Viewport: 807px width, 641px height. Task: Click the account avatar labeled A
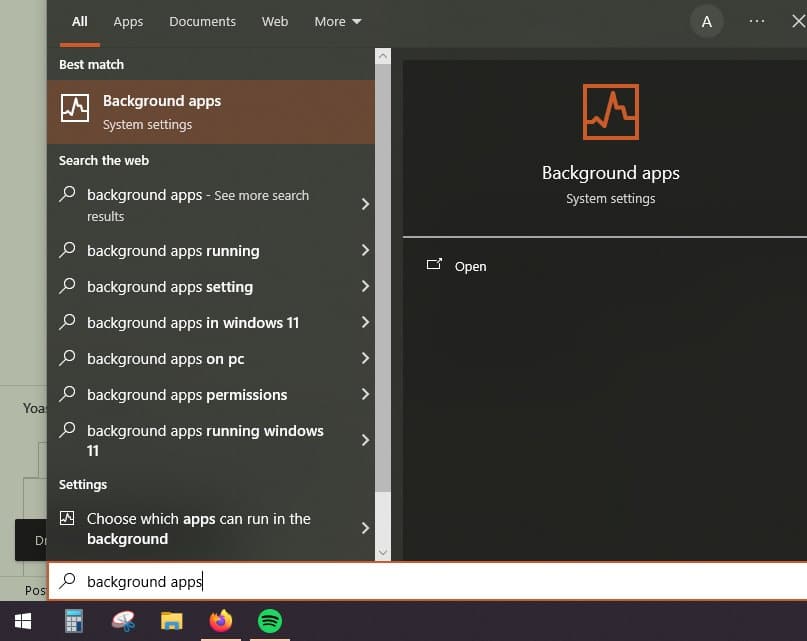tap(707, 22)
